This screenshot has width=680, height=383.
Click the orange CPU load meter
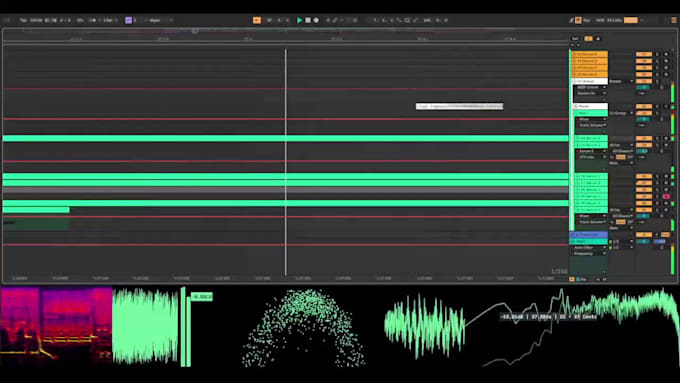[x=631, y=20]
